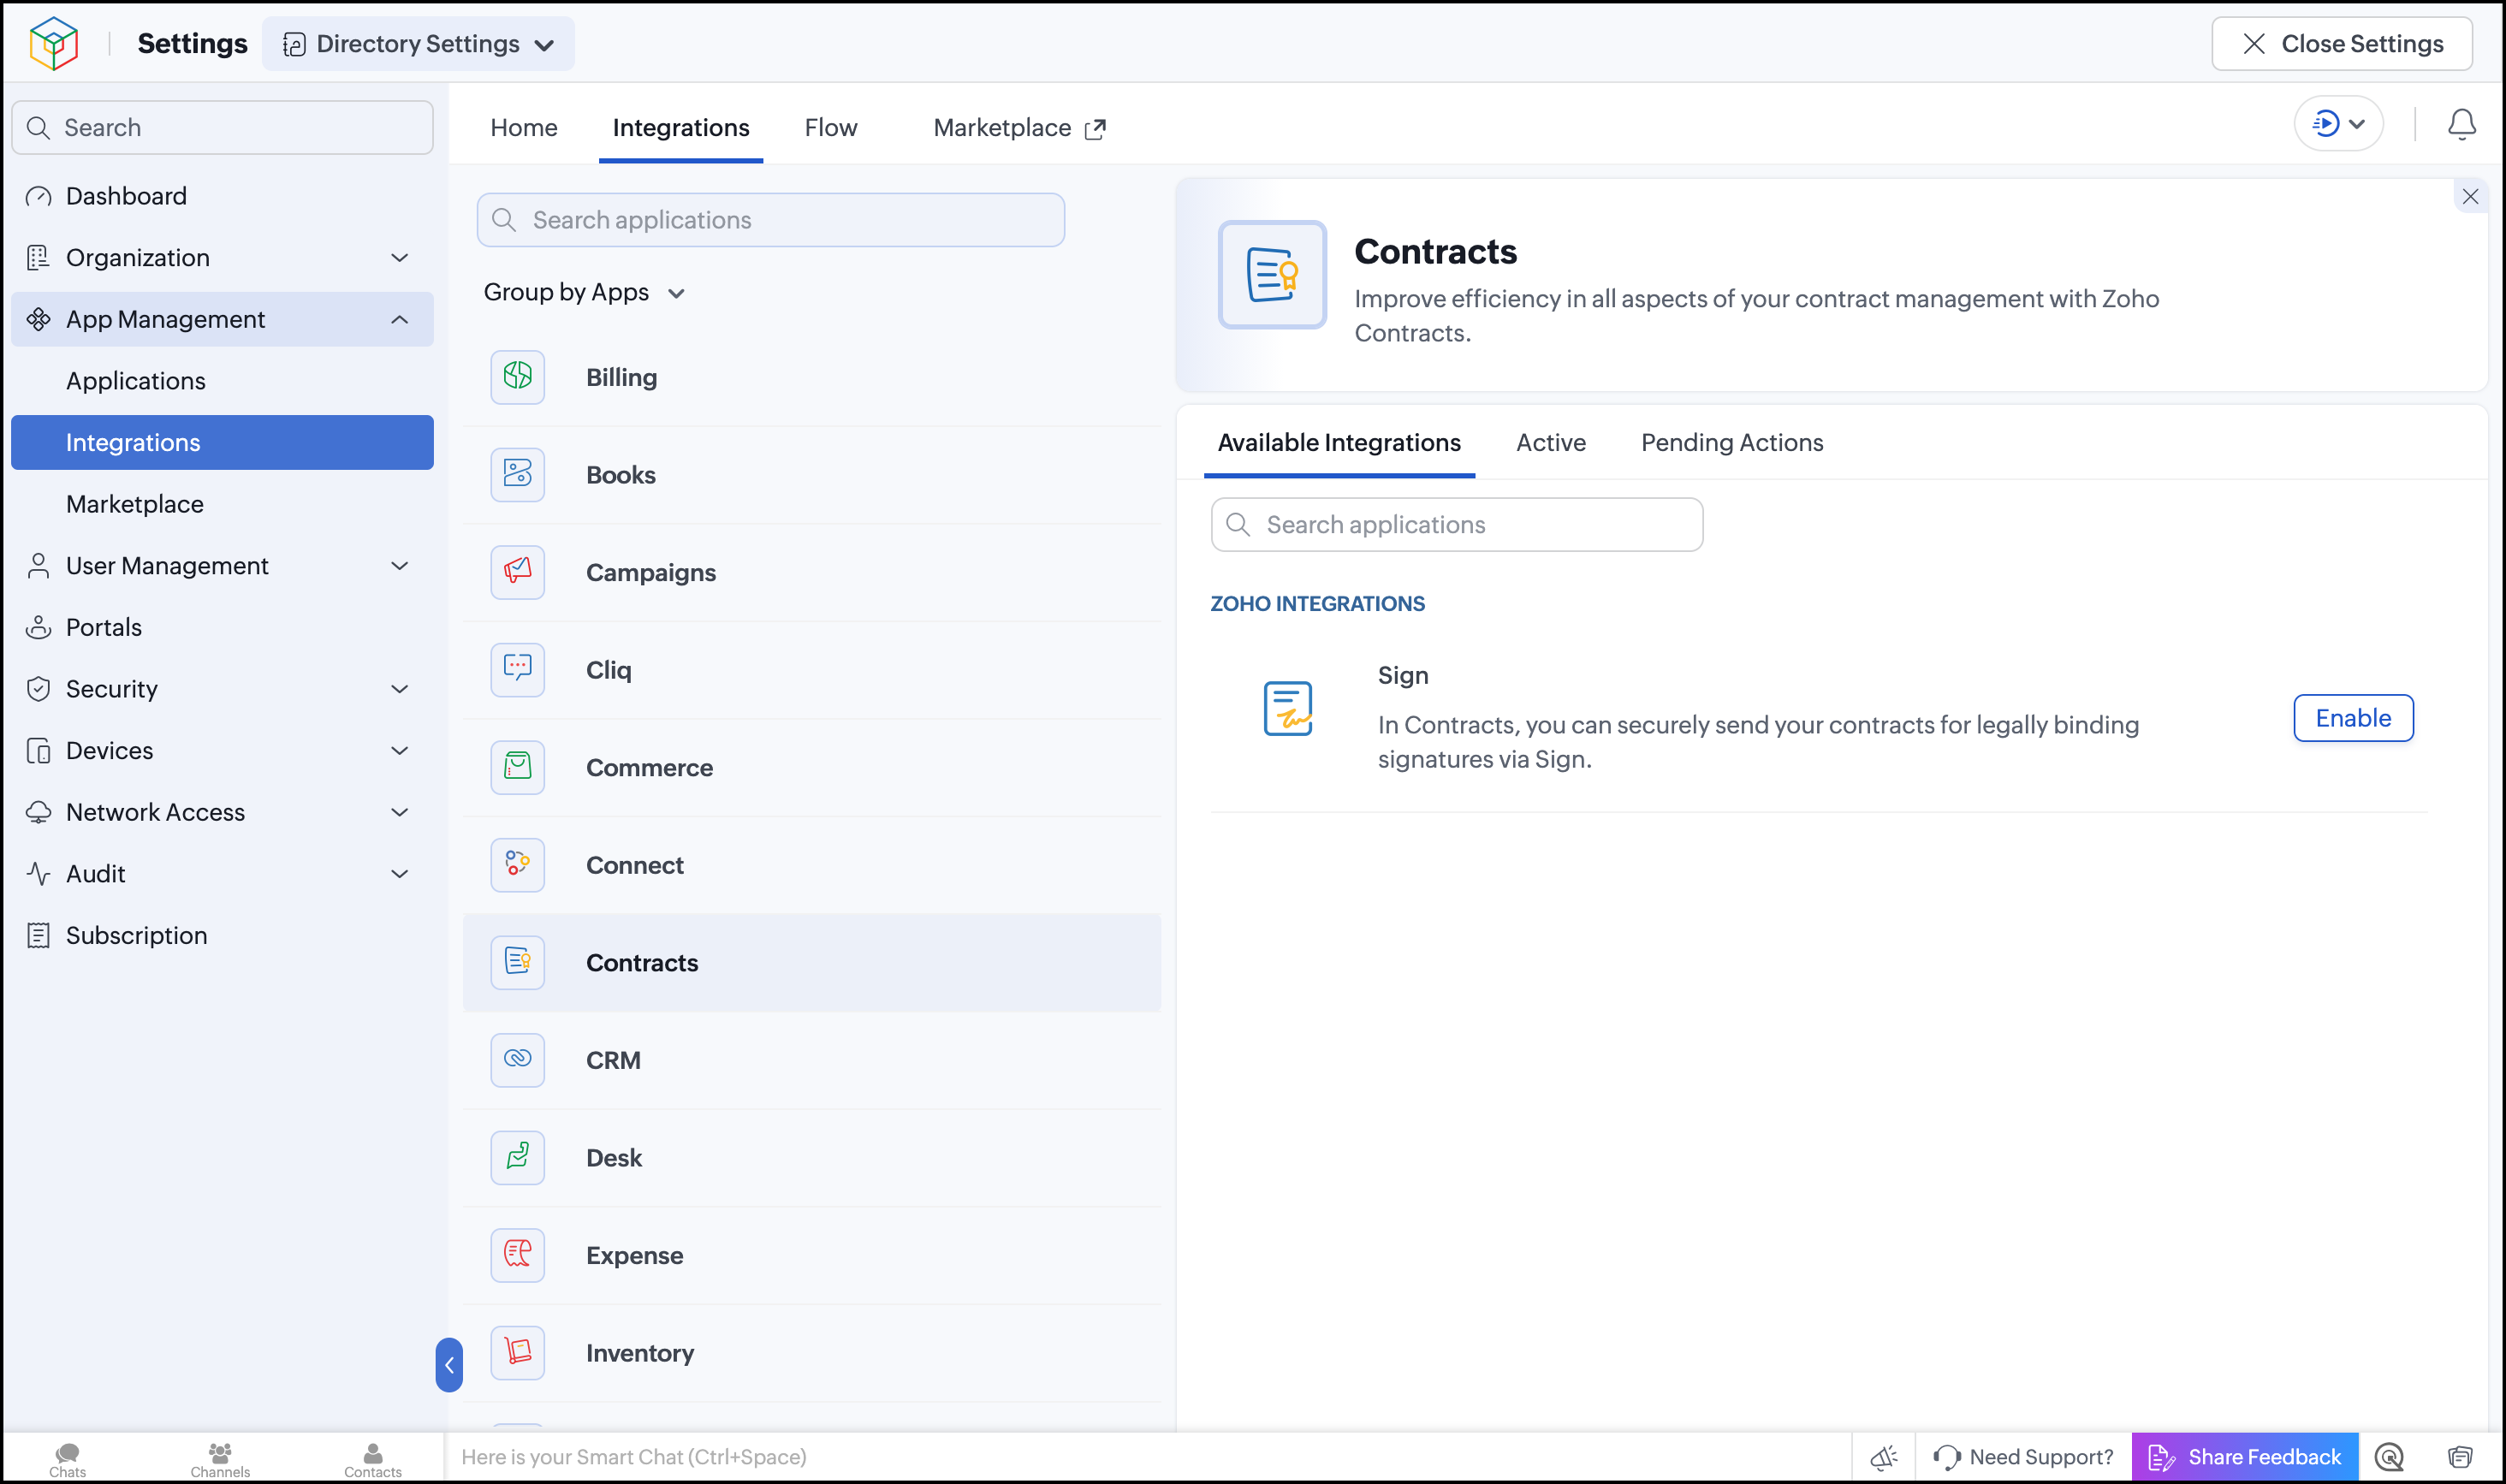Click the Expense app icon
Screen dimensions: 2506x1484
(x=517, y=1255)
